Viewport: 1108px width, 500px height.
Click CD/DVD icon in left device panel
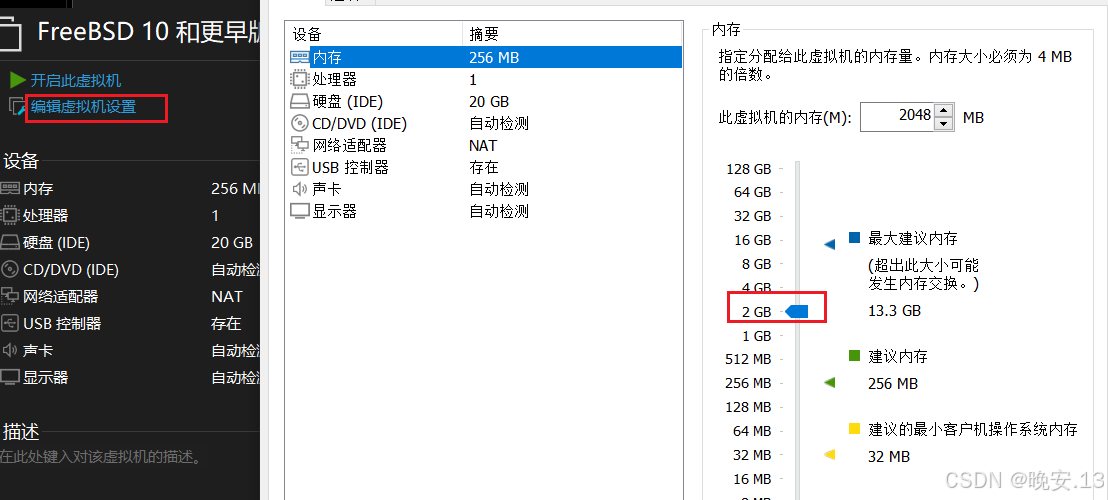click(x=10, y=270)
